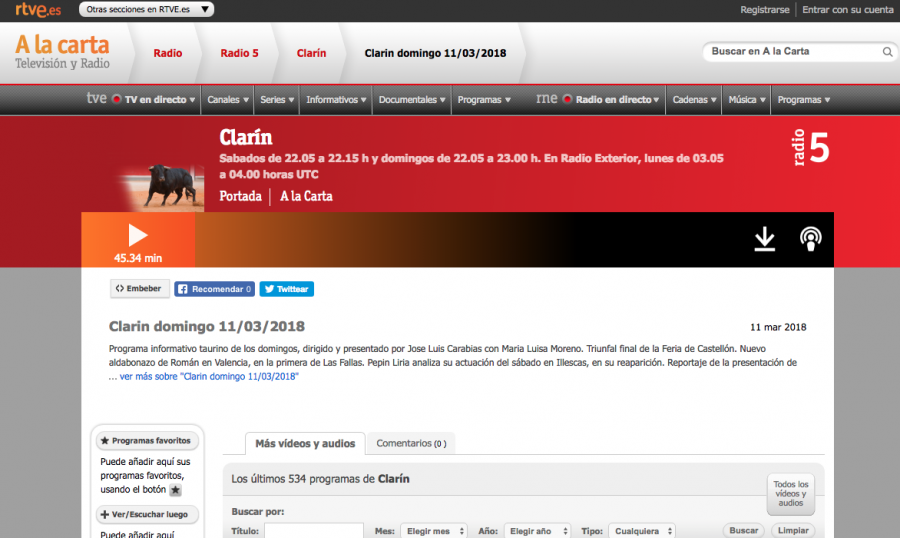Viewport: 900px width, 538px height.
Task: Click the Clarín program title
Action: click(246, 137)
